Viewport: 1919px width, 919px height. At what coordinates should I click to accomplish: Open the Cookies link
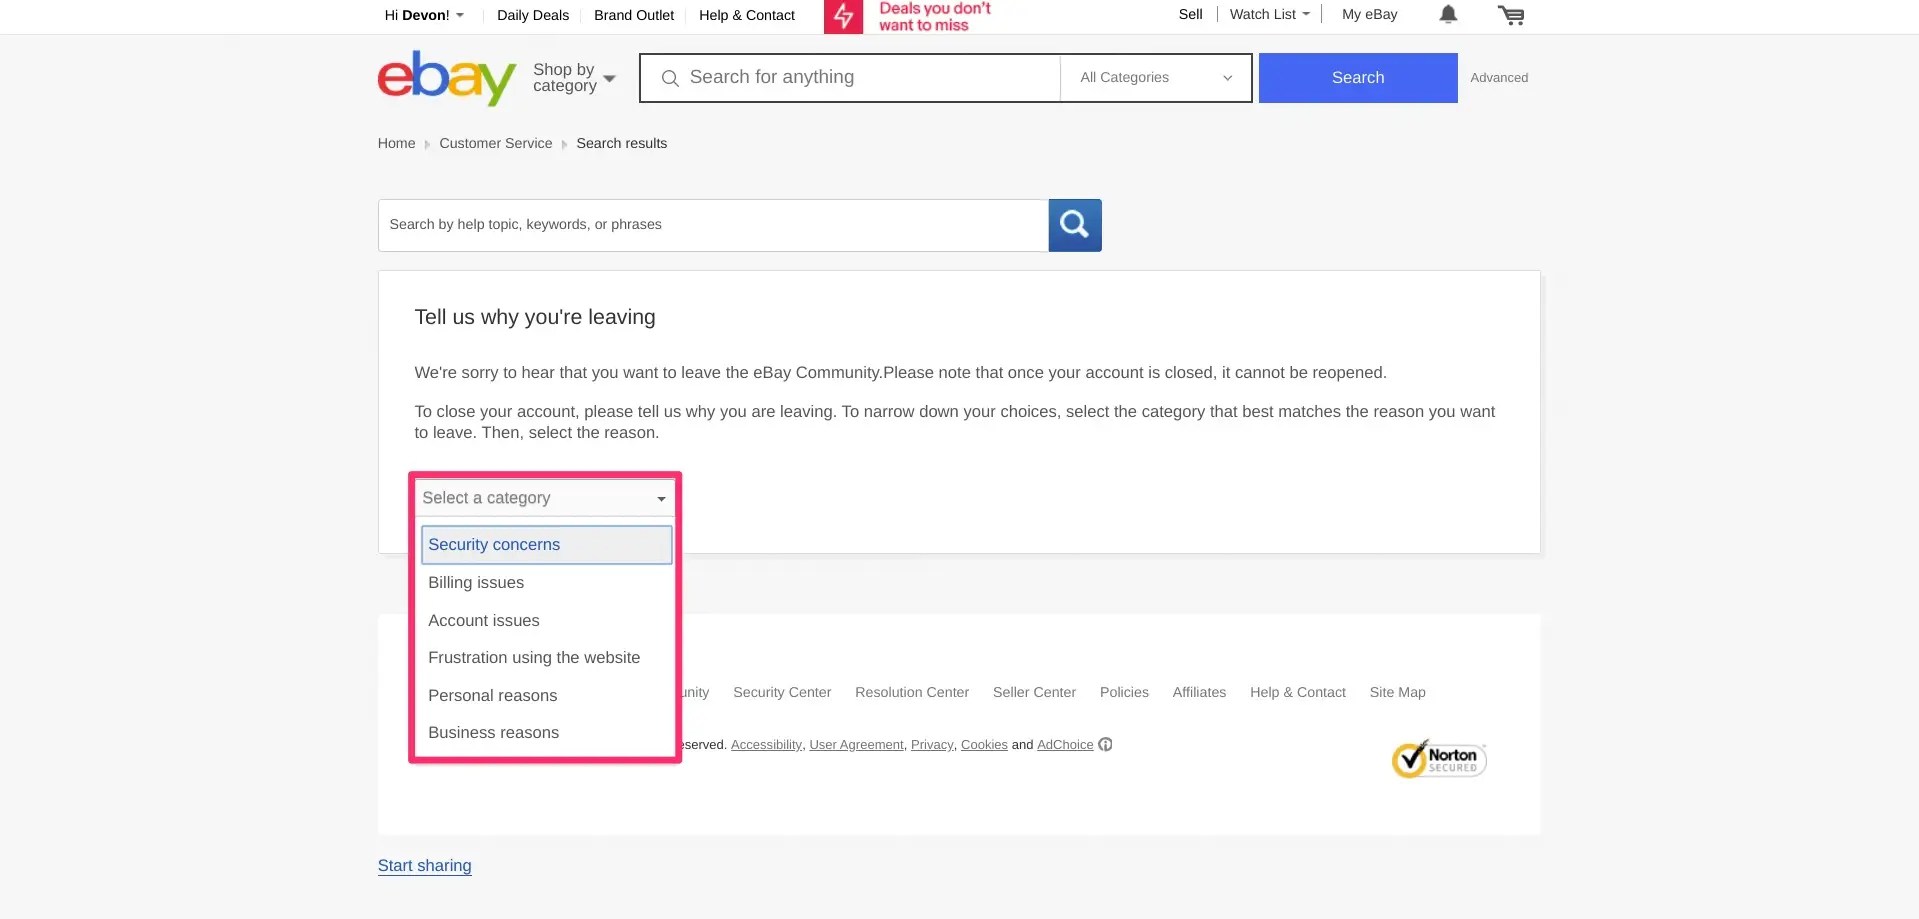click(x=984, y=745)
